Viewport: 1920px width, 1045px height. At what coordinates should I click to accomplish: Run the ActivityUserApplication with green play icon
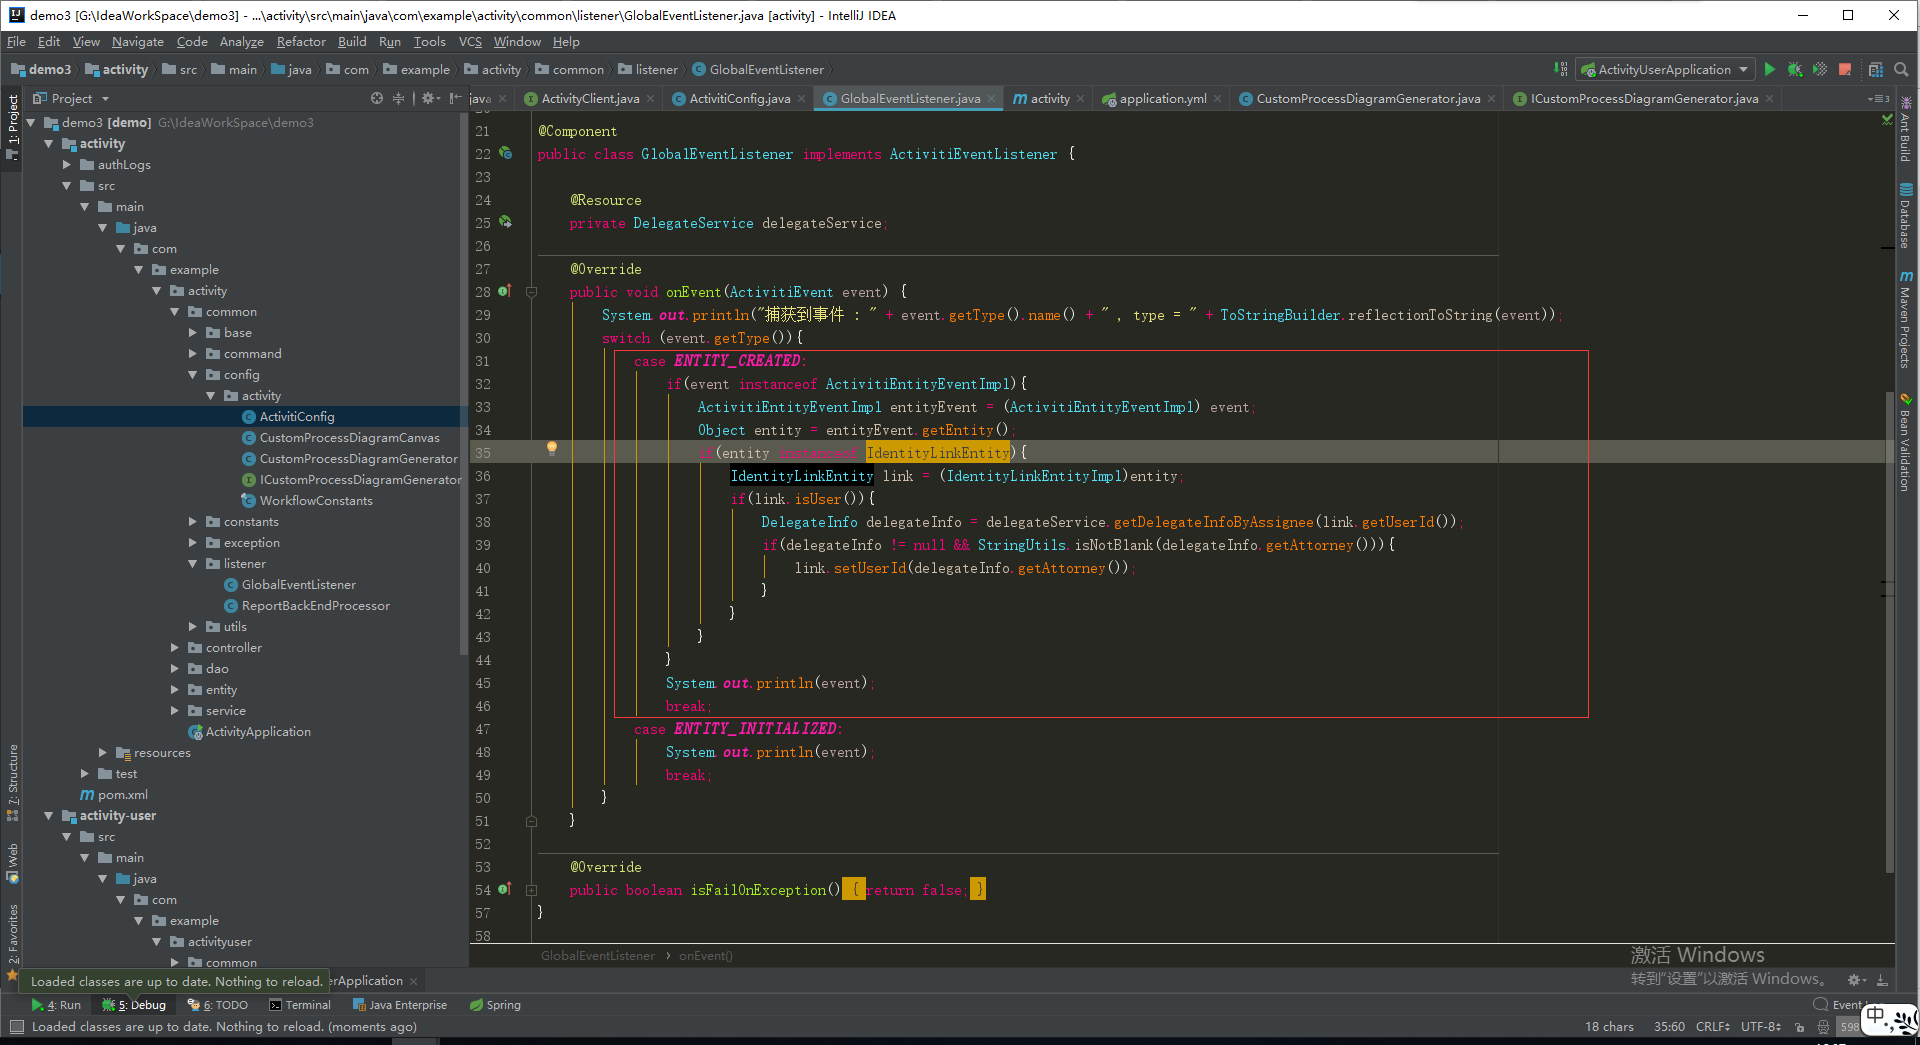(1770, 69)
